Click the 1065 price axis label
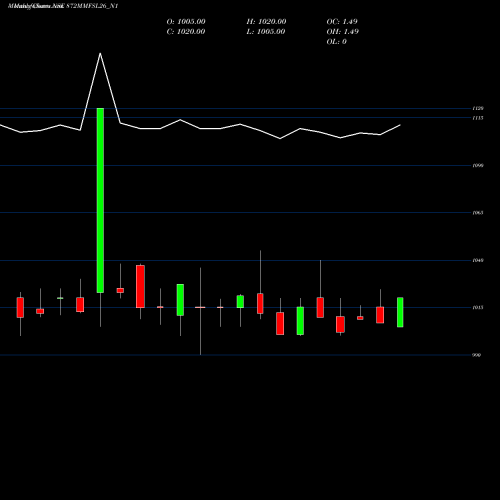Screen dimensions: 500x500 click(x=478, y=213)
